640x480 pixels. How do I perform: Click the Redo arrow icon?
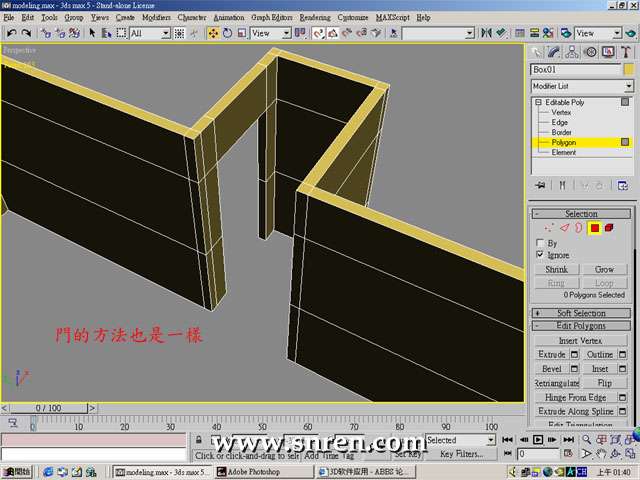[x=26, y=33]
